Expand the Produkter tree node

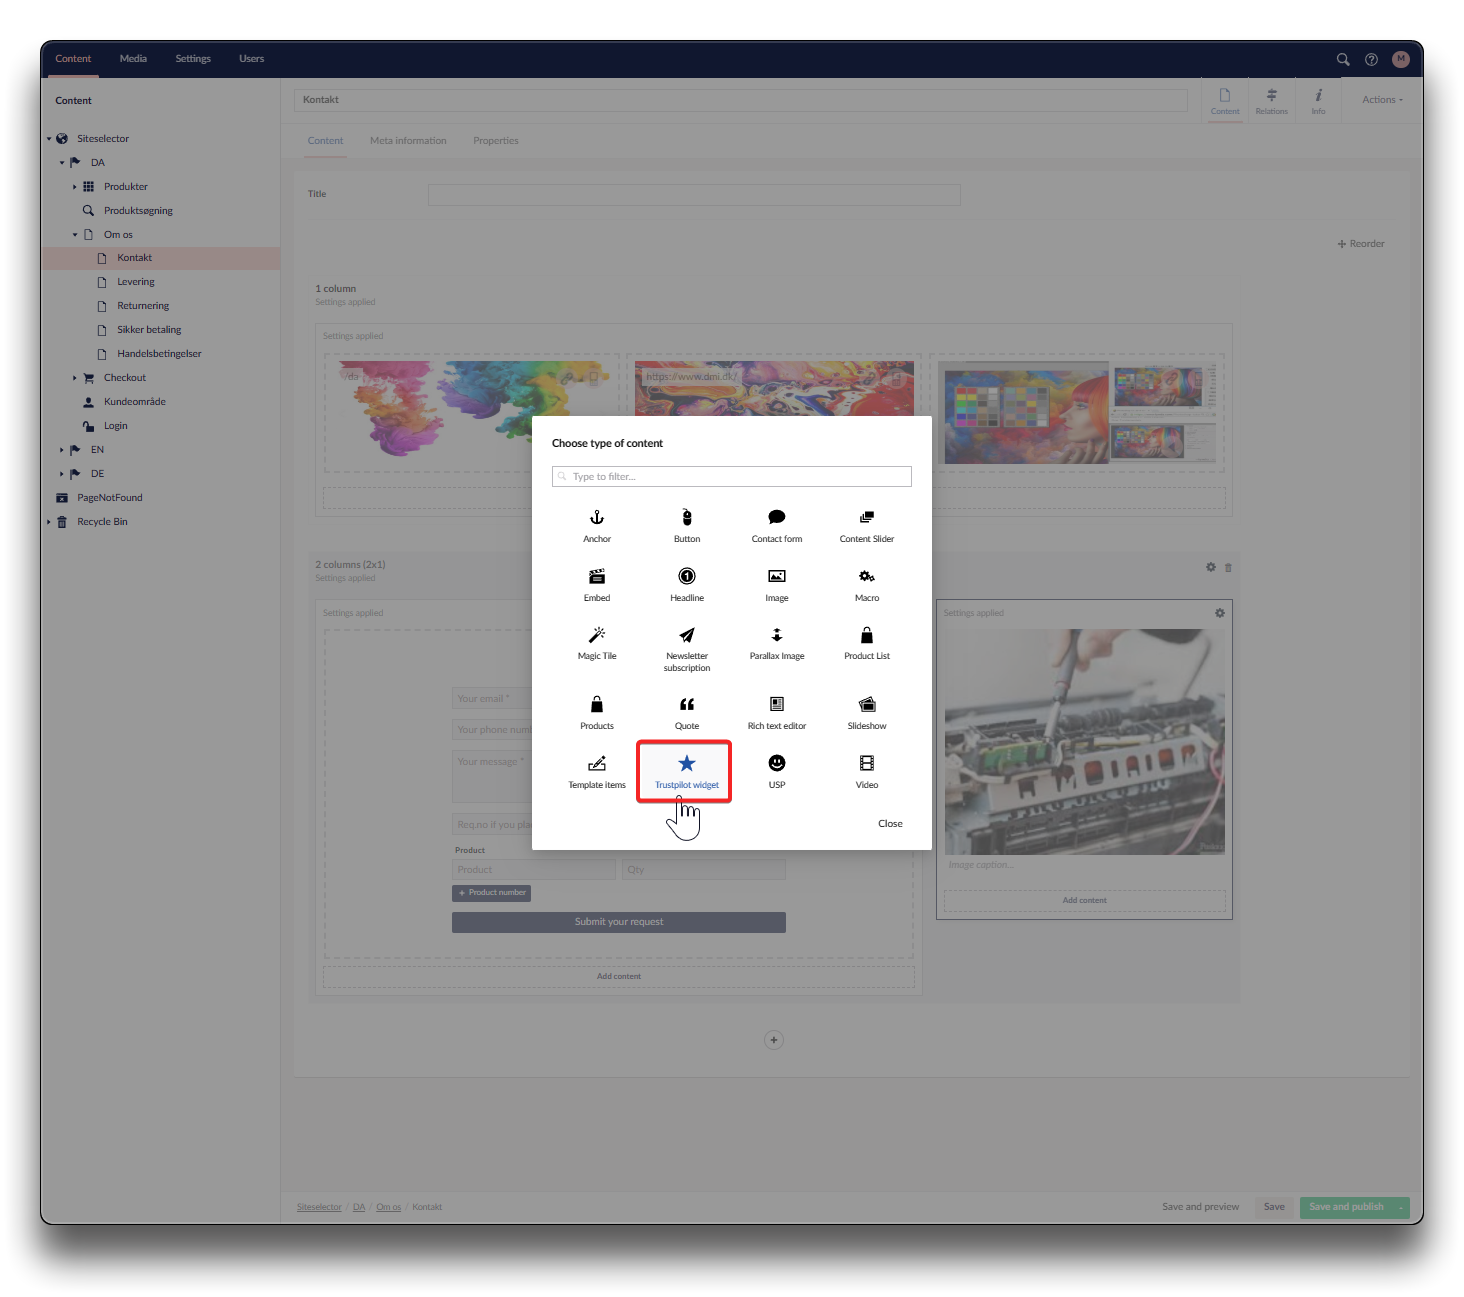[75, 187]
